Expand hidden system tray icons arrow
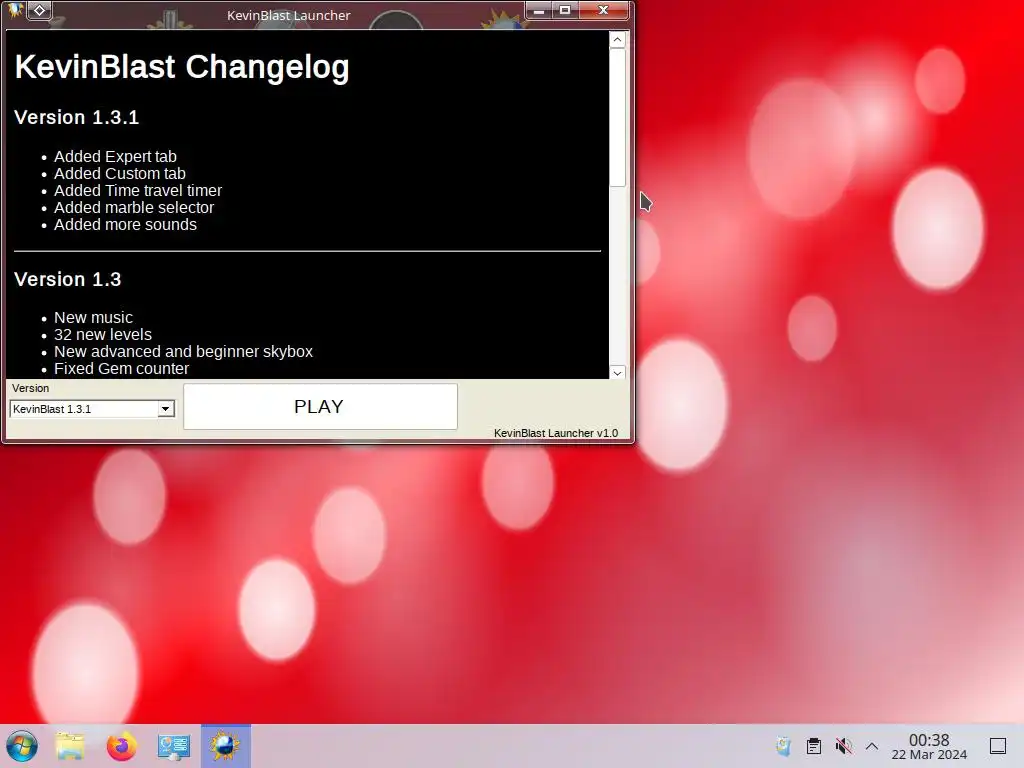The height and width of the screenshot is (768, 1024). pos(872,746)
